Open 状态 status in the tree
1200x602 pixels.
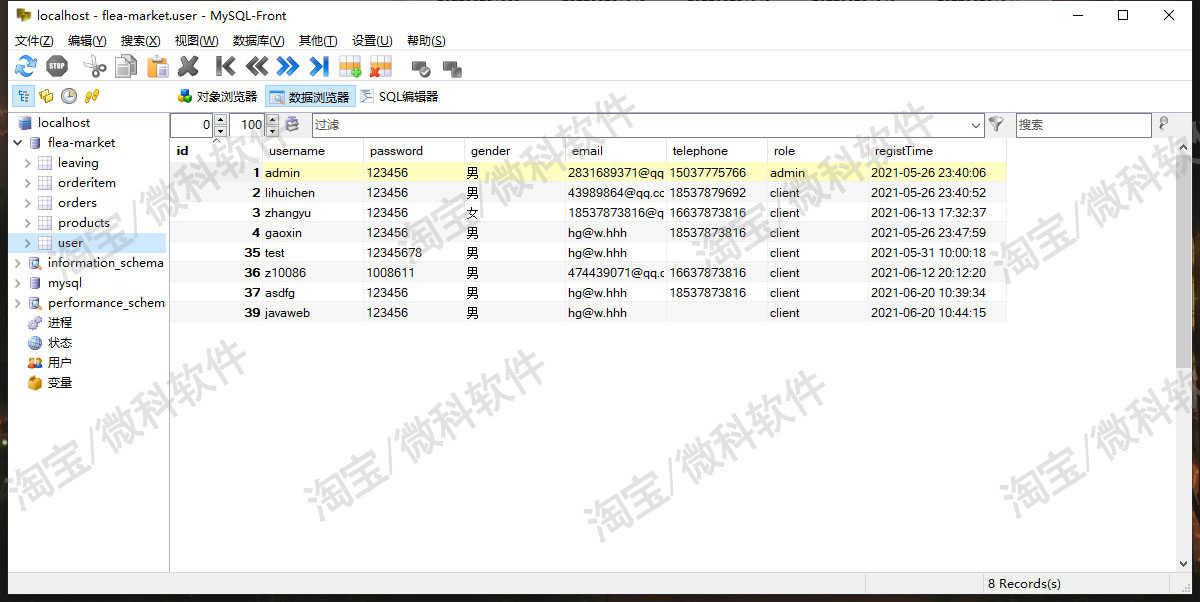[x=60, y=343]
